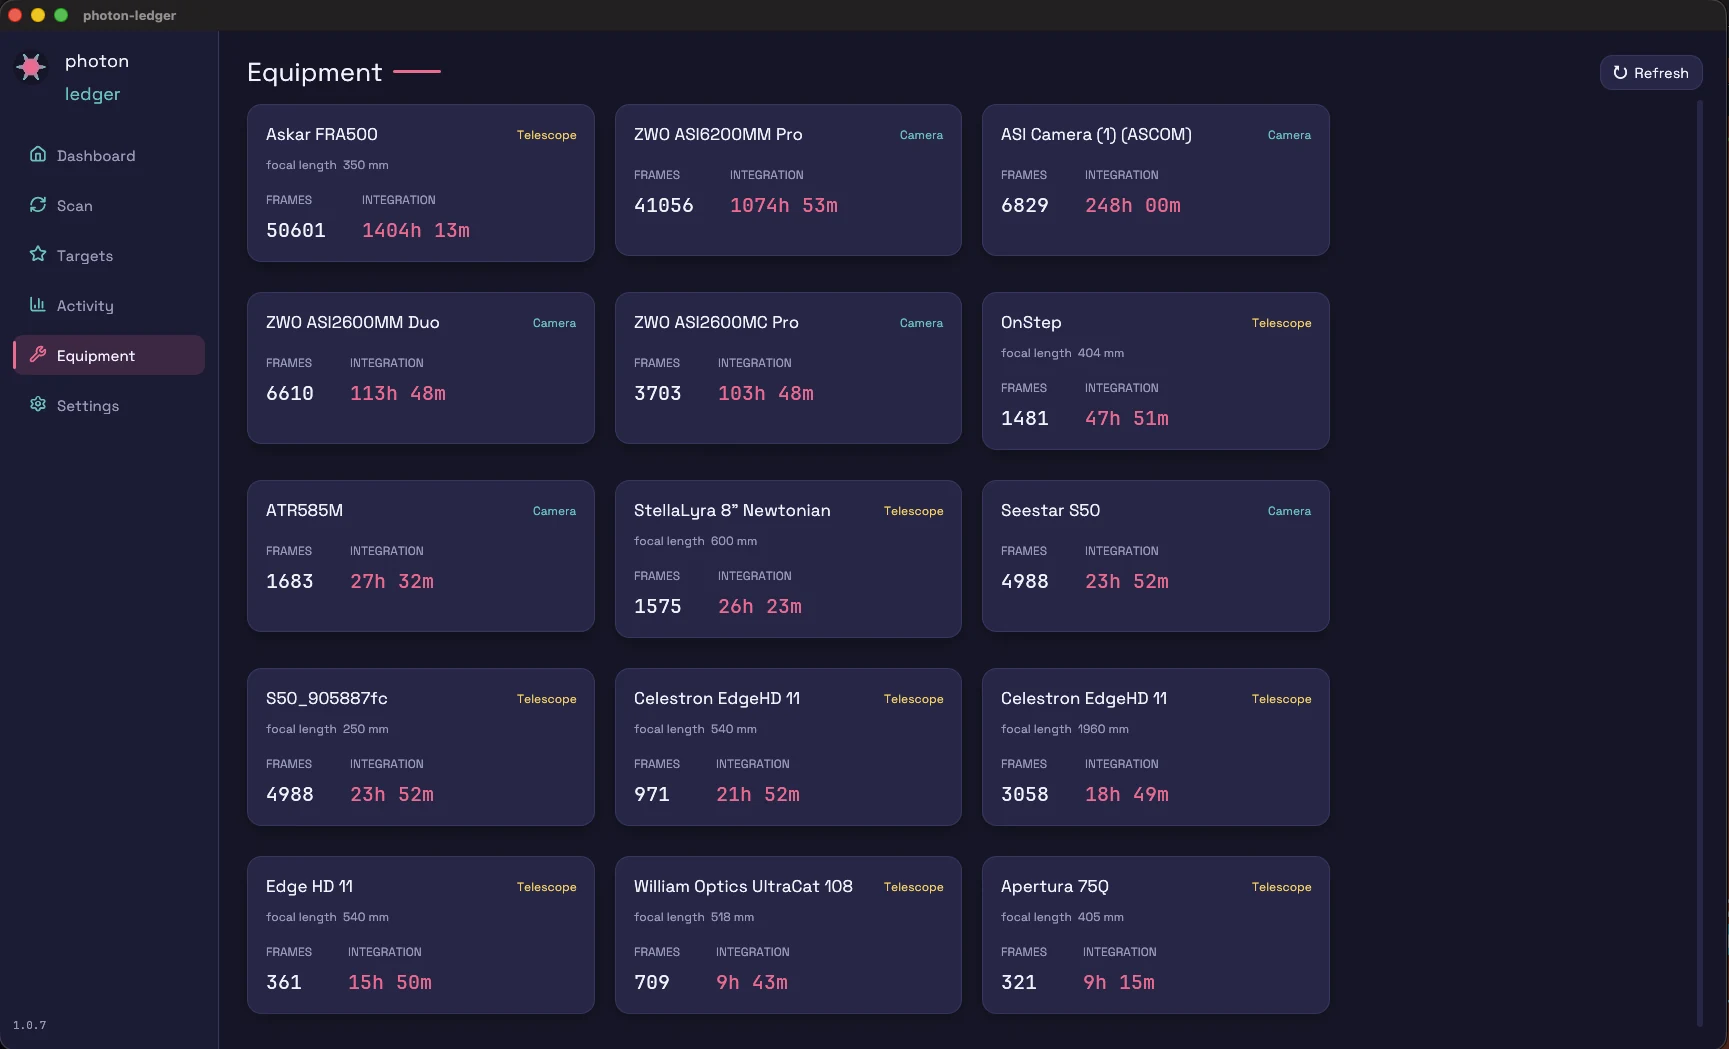Click the Camera badge on ATR585M
Image resolution: width=1729 pixels, height=1049 pixels.
click(554, 511)
